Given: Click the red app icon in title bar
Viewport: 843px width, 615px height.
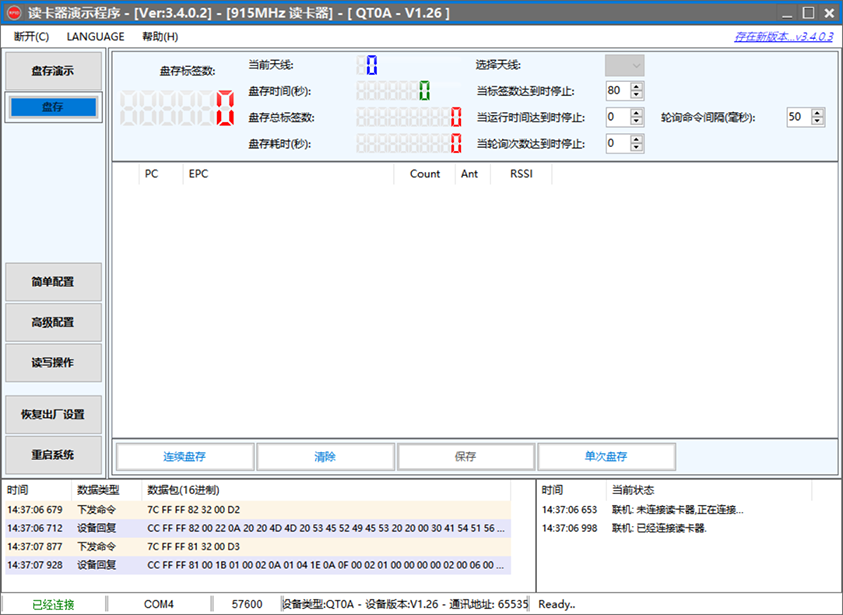Looking at the screenshot, I should tap(14, 13).
